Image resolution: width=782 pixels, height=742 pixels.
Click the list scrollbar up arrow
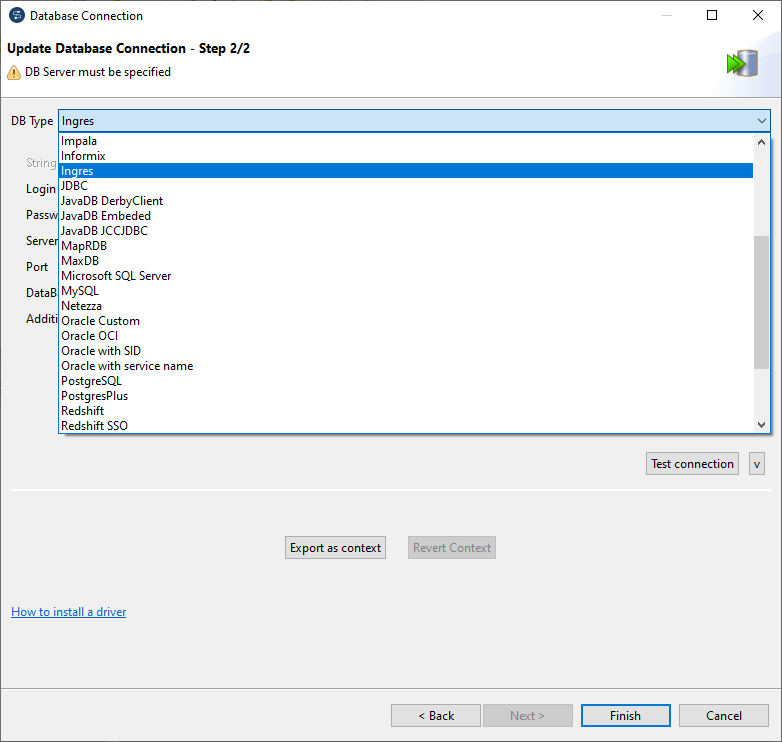pos(761,142)
